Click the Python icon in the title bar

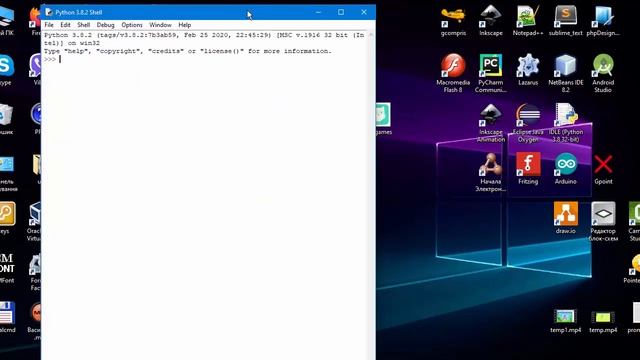pos(49,12)
